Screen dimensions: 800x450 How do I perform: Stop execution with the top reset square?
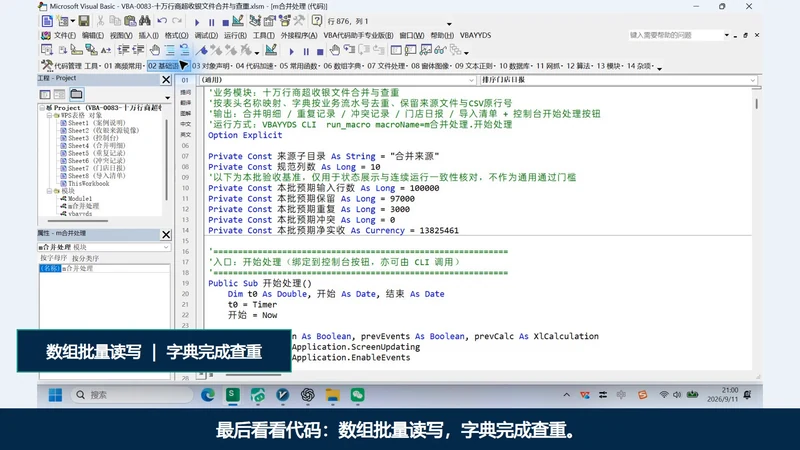coord(225,22)
